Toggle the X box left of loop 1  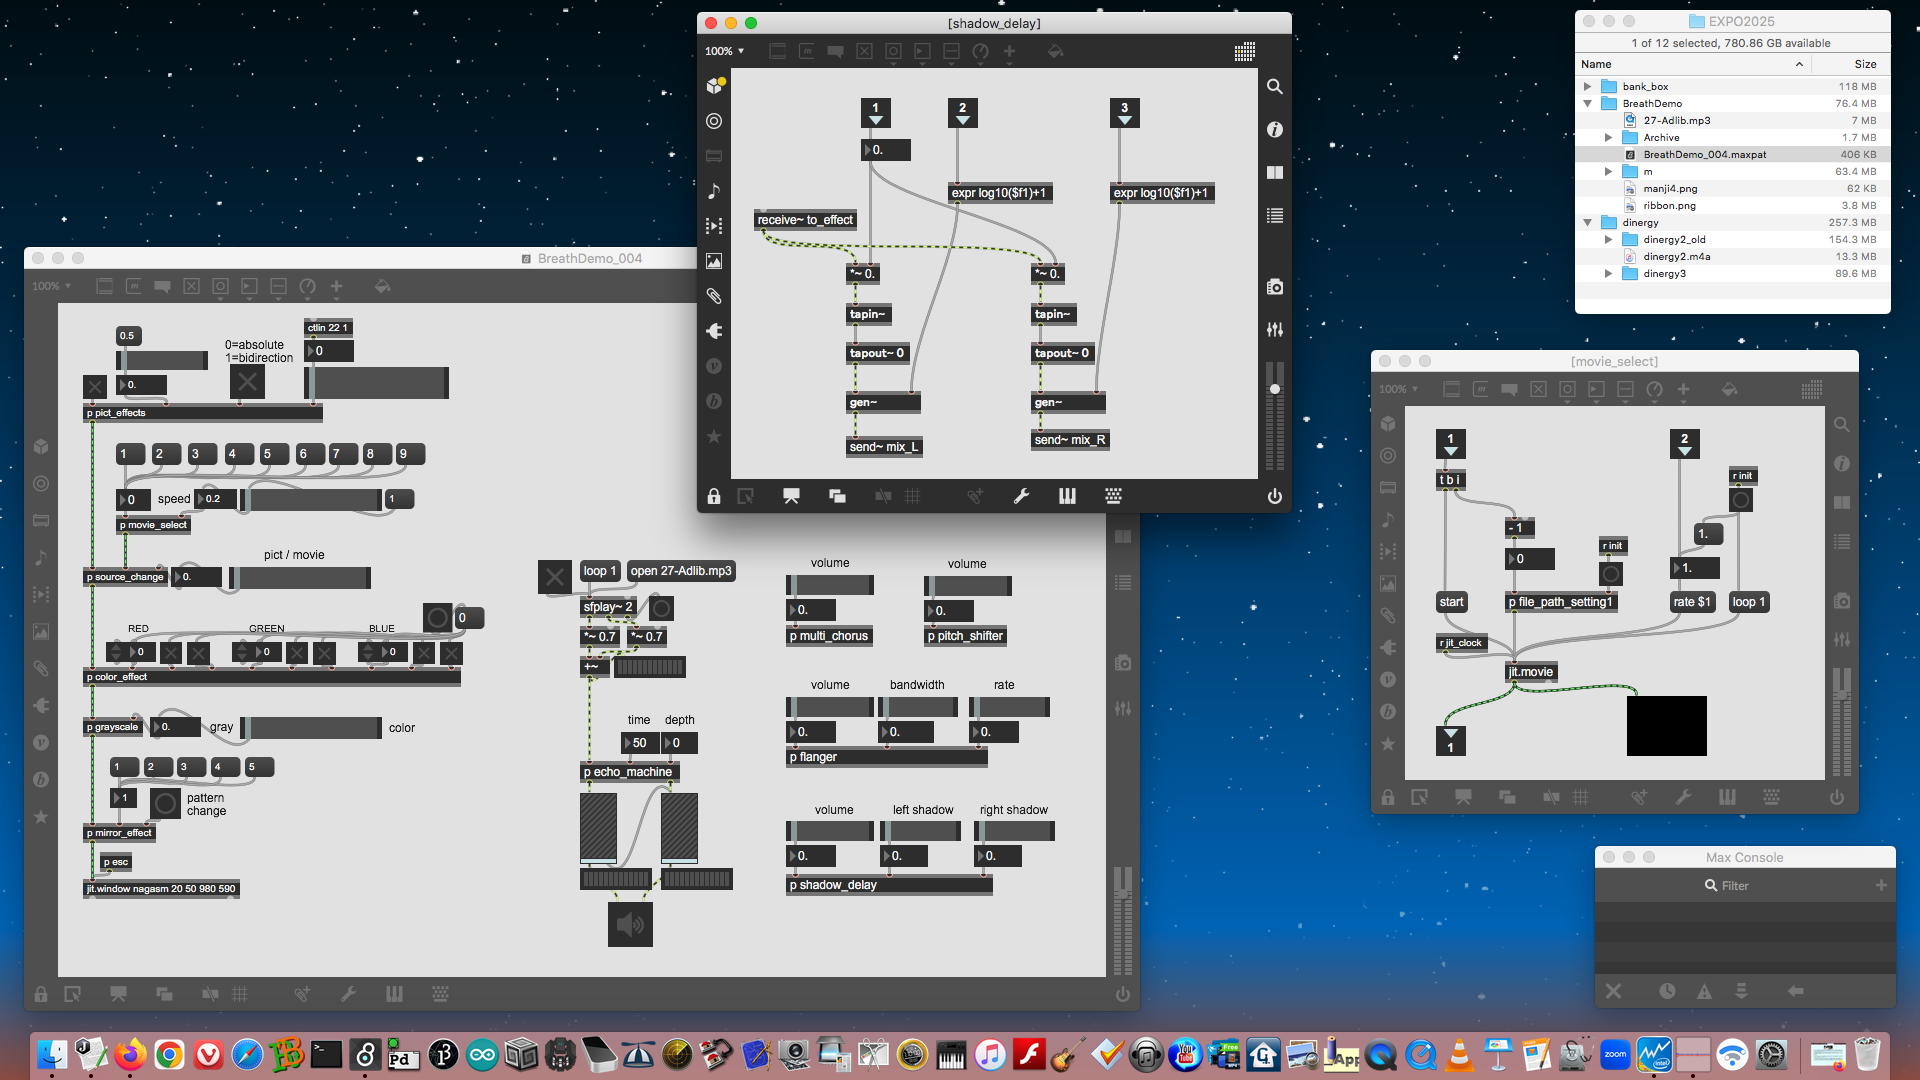(x=554, y=576)
